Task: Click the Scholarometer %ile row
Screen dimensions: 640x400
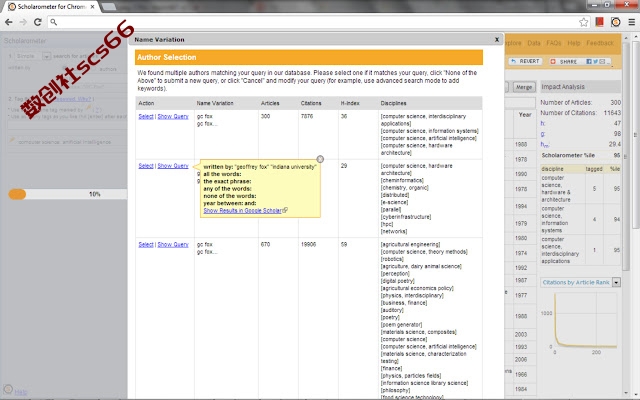Action: tap(580, 156)
